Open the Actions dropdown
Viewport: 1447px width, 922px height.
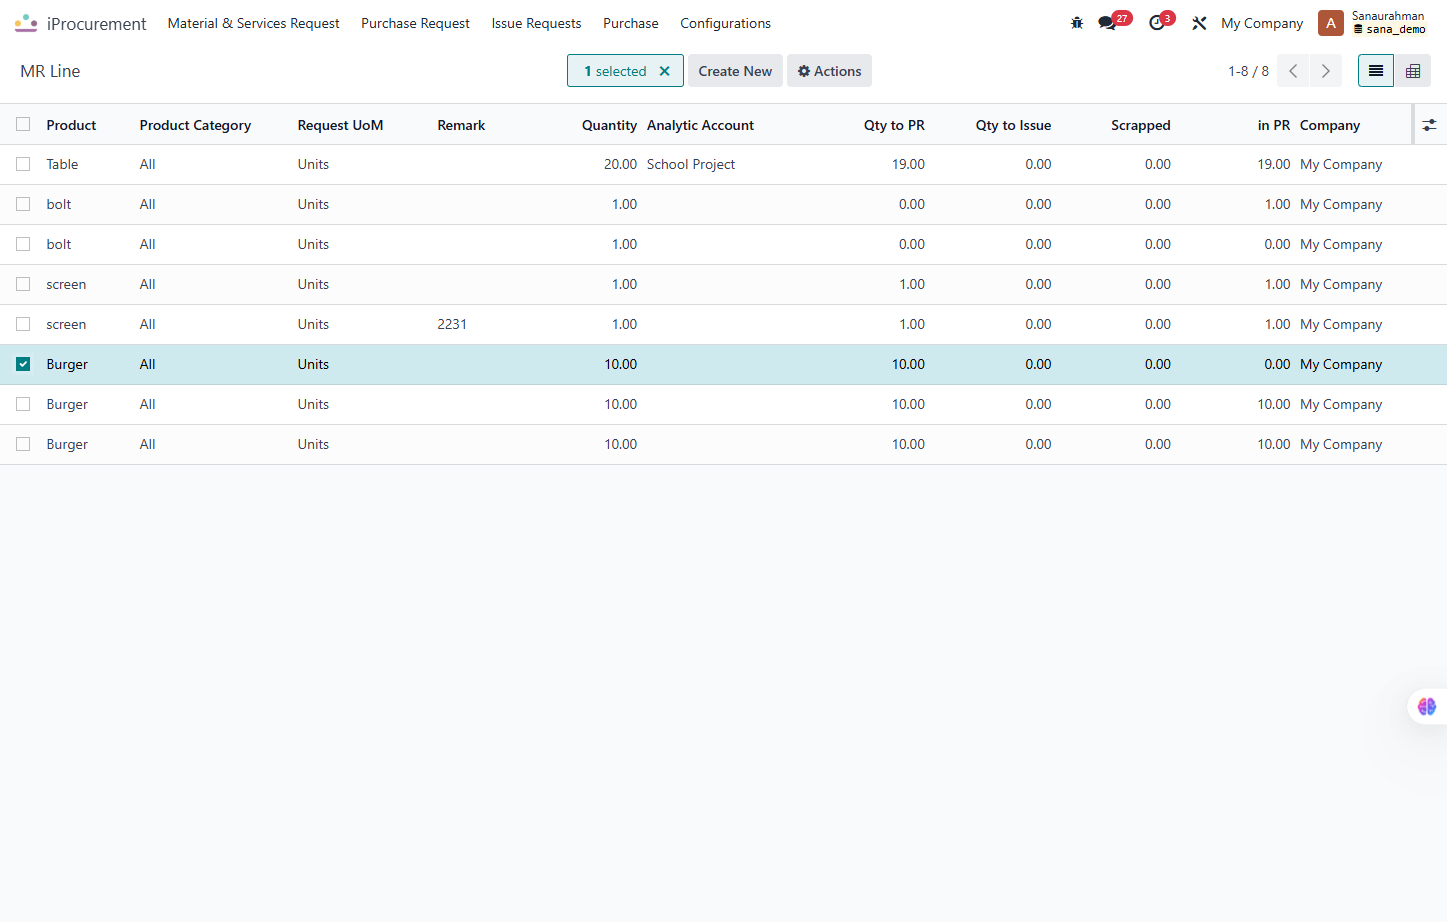(x=829, y=71)
